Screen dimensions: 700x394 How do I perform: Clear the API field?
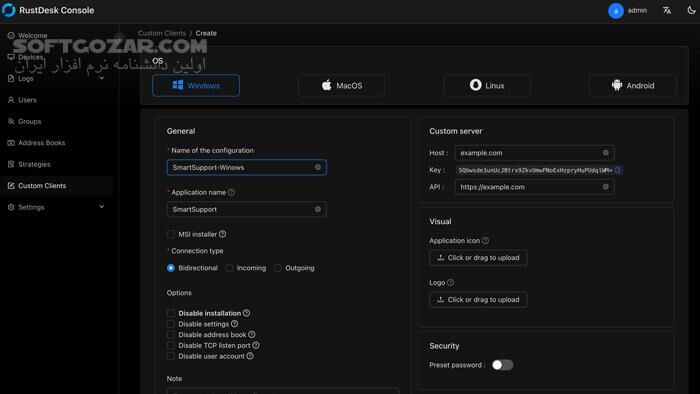point(605,187)
